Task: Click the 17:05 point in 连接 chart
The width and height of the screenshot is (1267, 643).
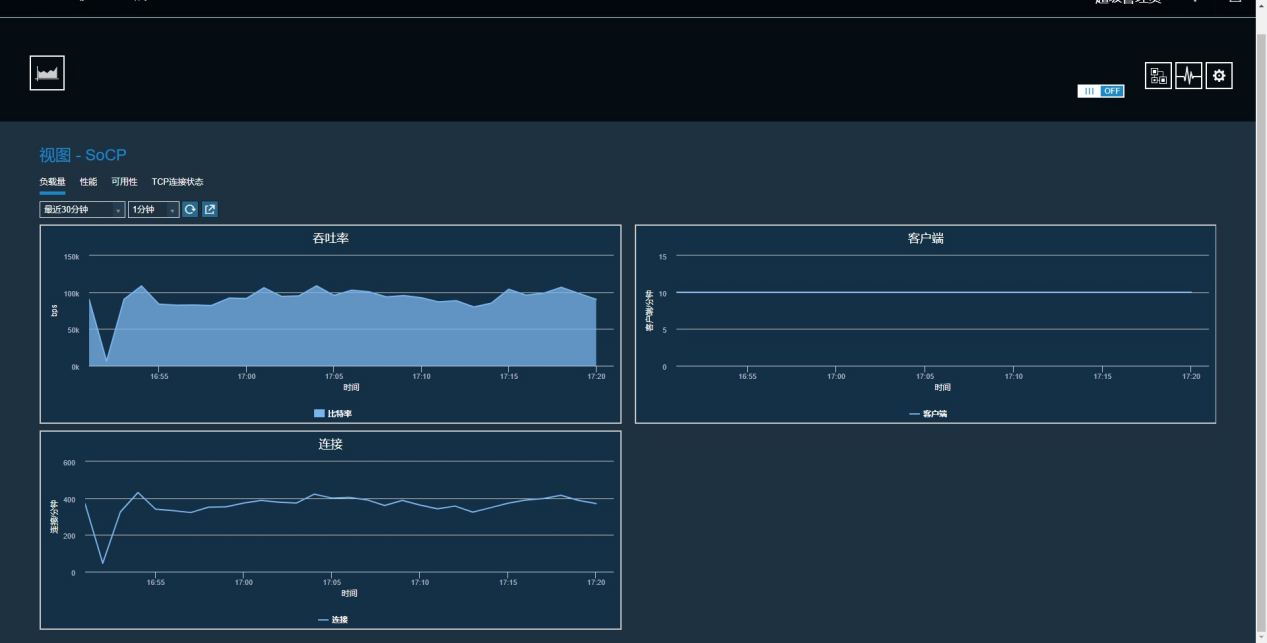Action: click(332, 497)
